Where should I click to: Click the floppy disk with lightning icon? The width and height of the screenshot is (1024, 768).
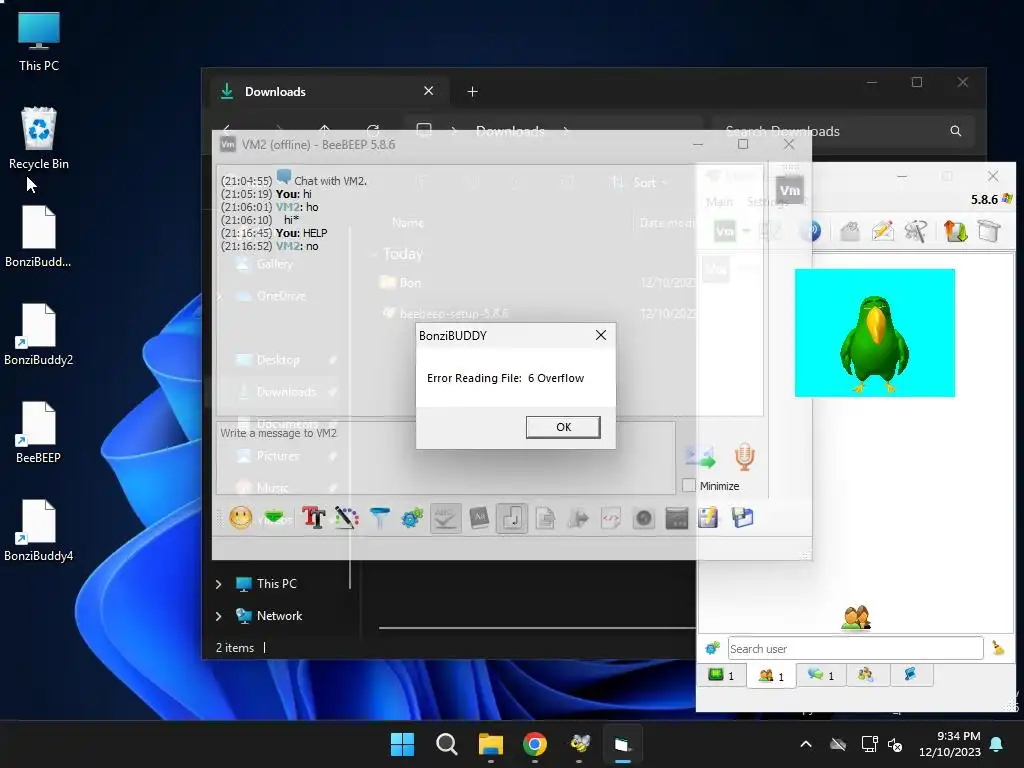click(709, 518)
